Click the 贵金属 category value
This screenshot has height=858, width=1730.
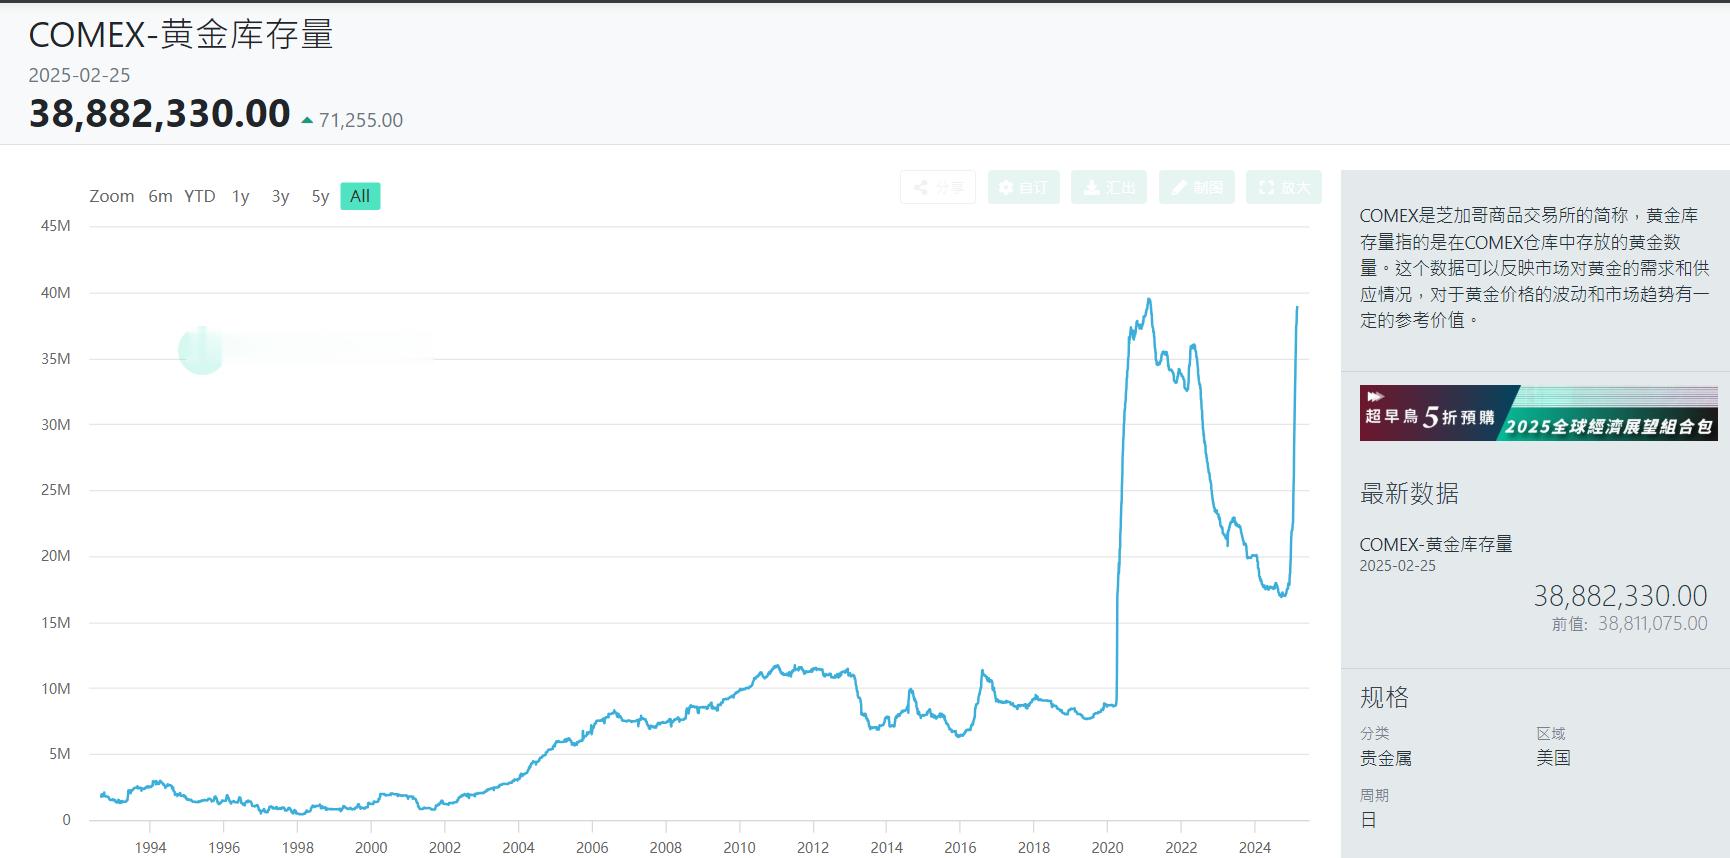pyautogui.click(x=1385, y=758)
